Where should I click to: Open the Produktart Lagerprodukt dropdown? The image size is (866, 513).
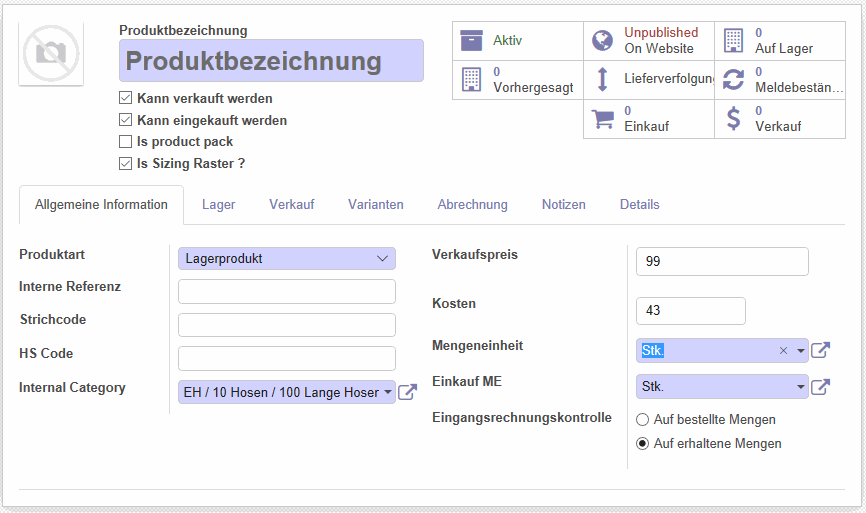287,258
